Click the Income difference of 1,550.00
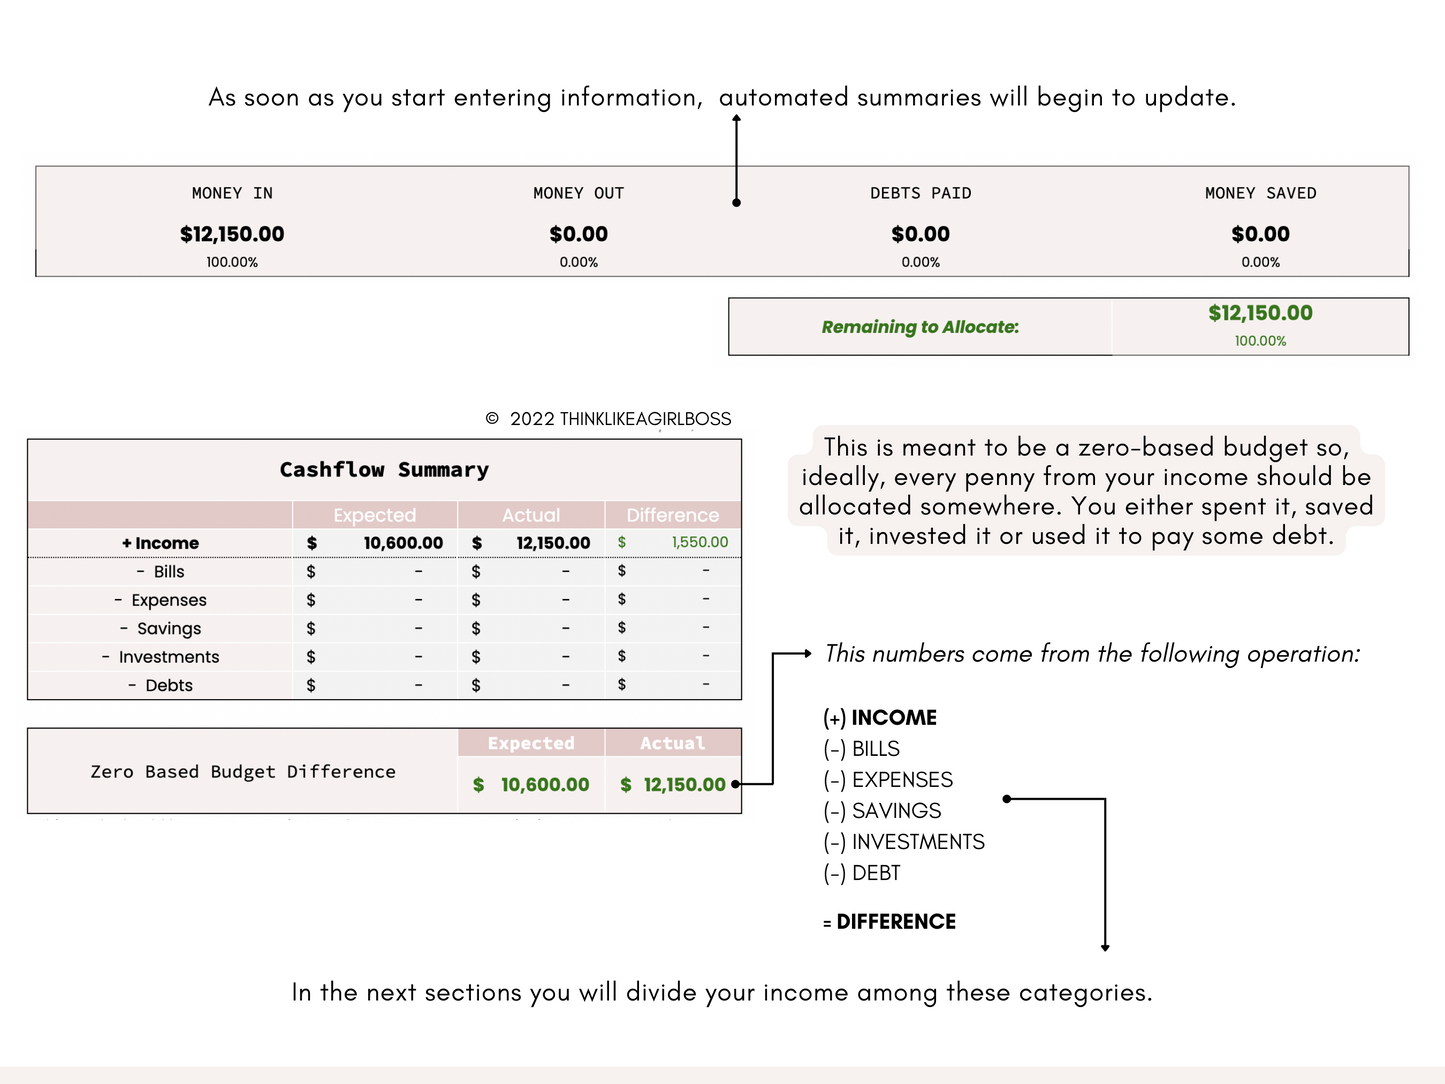 point(700,541)
